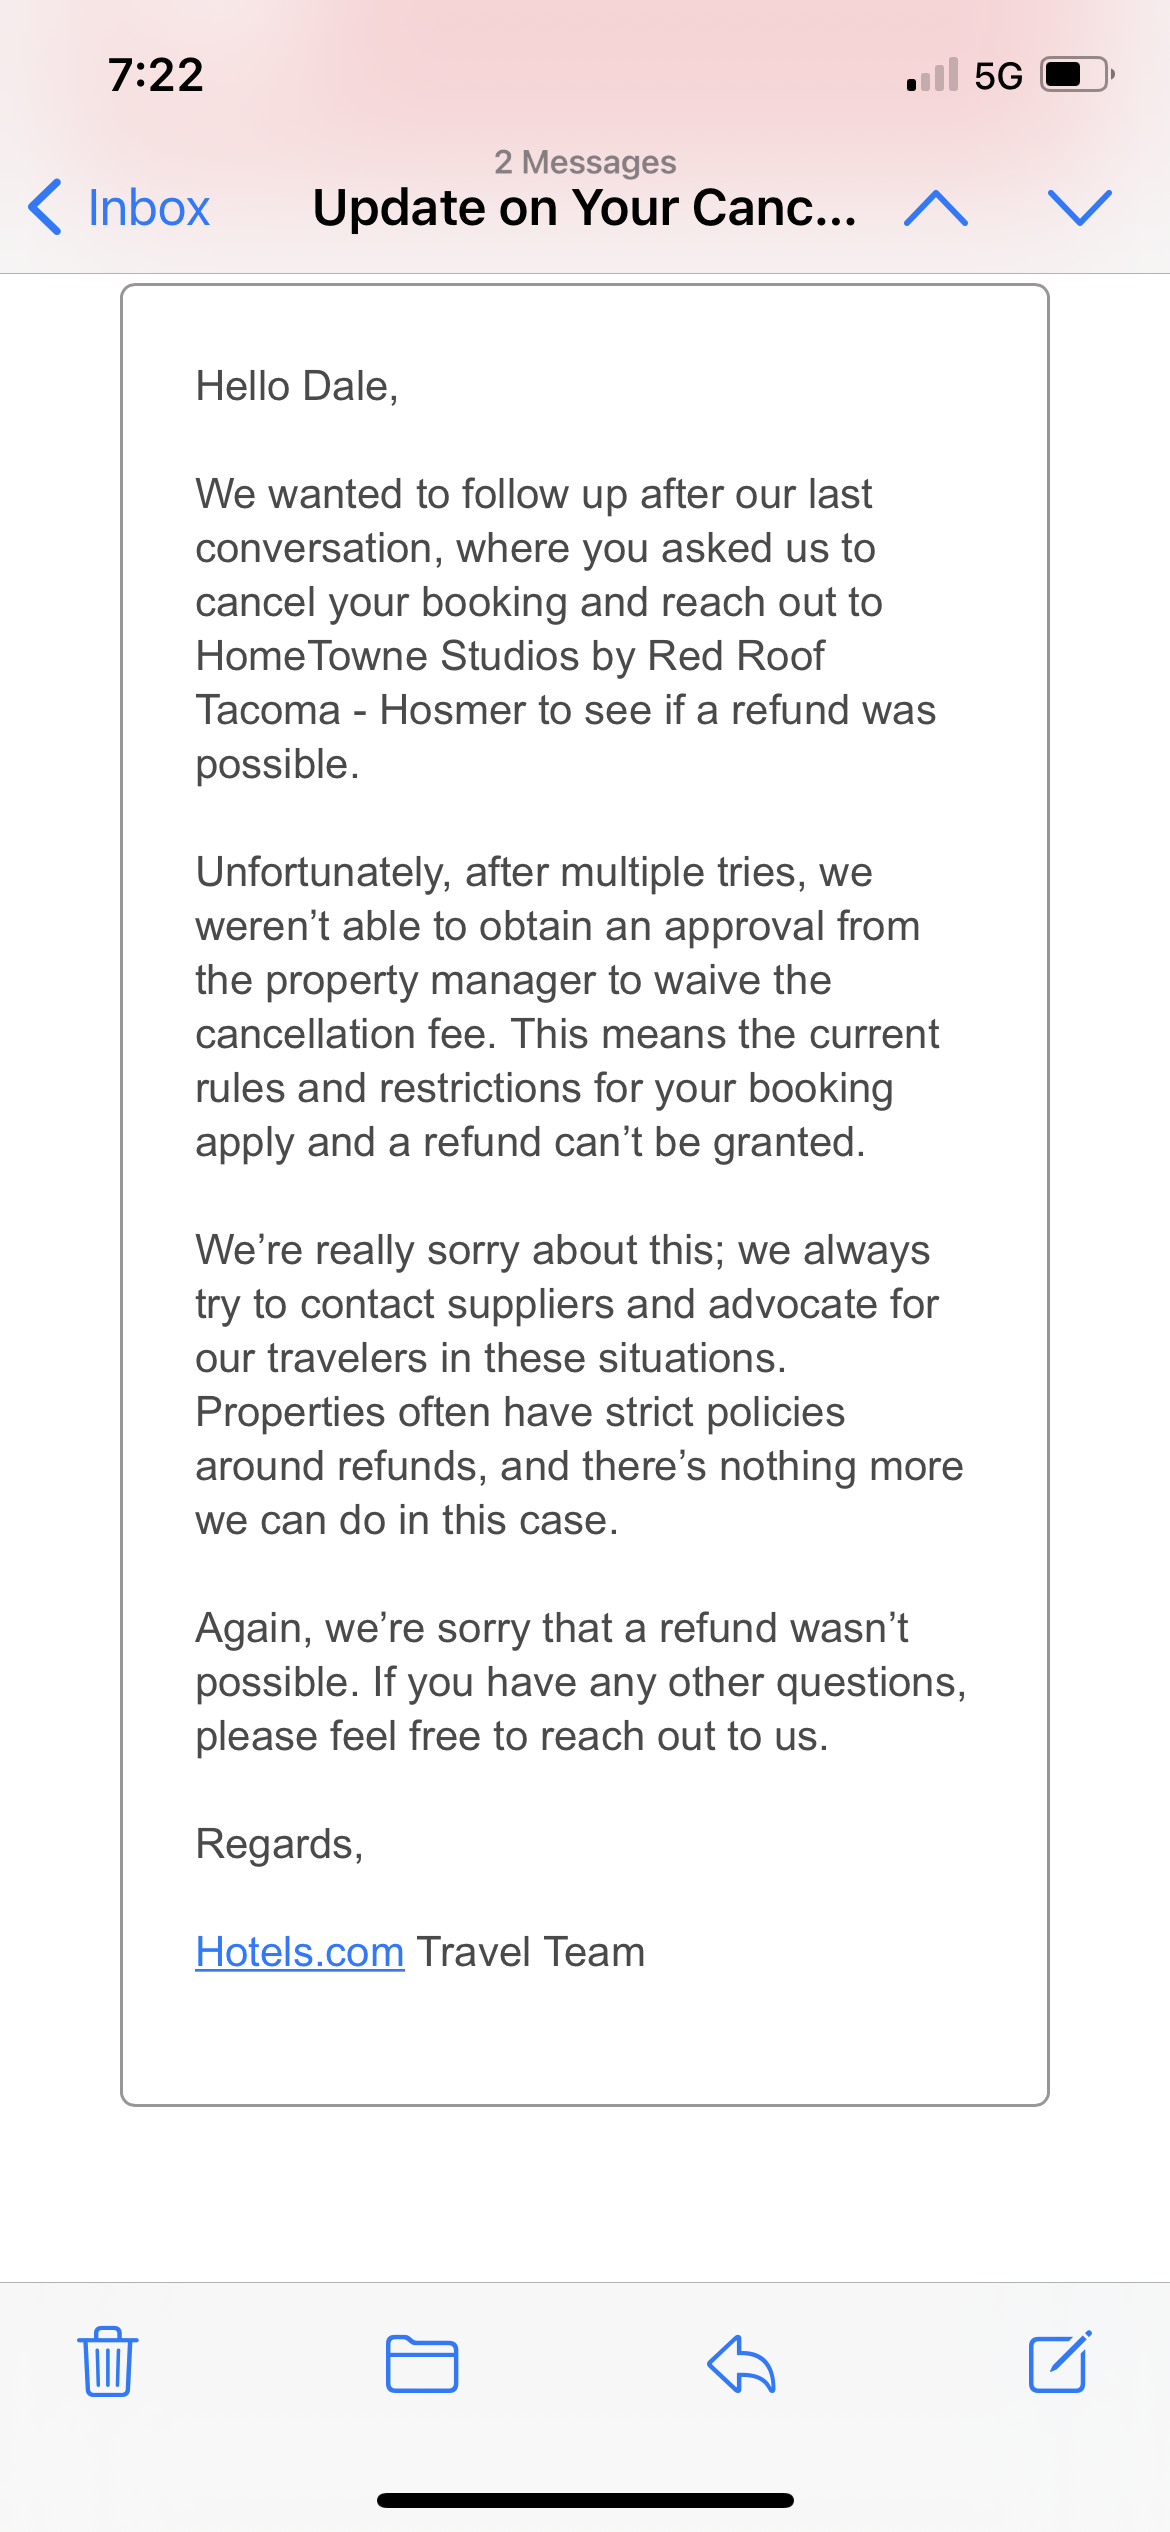Jump to the next message using down chevron
Screen dimensions: 1170x2532
click(1078, 209)
